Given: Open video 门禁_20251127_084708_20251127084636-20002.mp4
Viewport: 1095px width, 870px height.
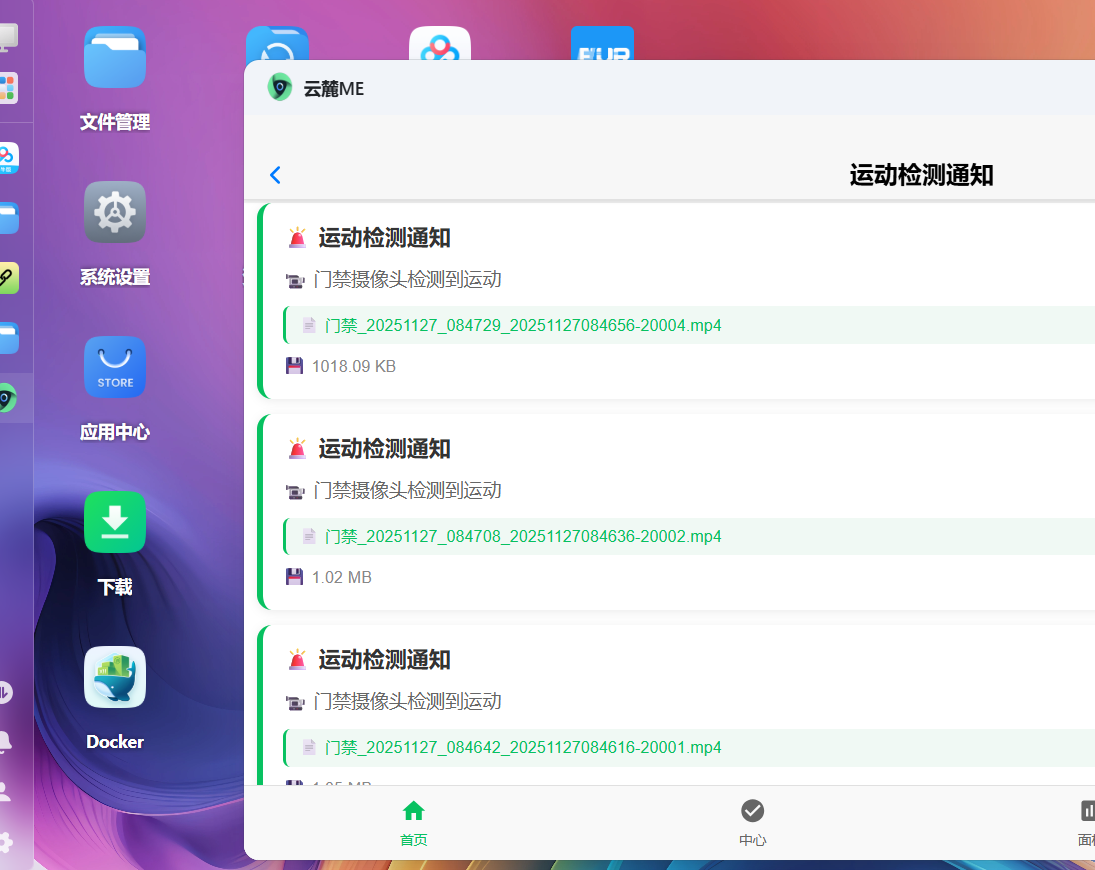Looking at the screenshot, I should point(523,536).
